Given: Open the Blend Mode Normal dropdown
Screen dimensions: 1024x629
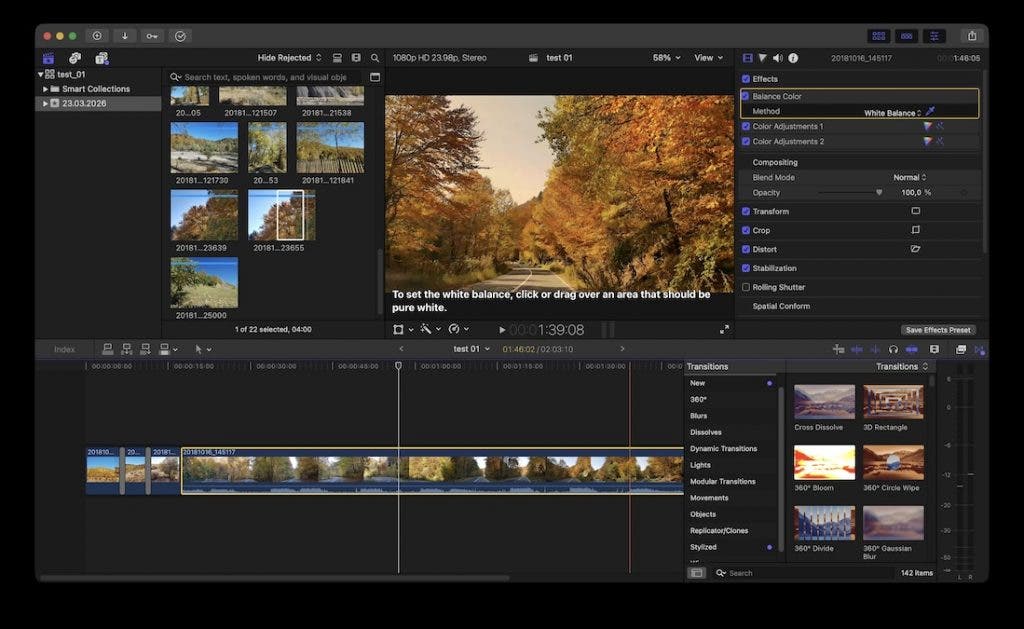Looking at the screenshot, I should click(910, 178).
